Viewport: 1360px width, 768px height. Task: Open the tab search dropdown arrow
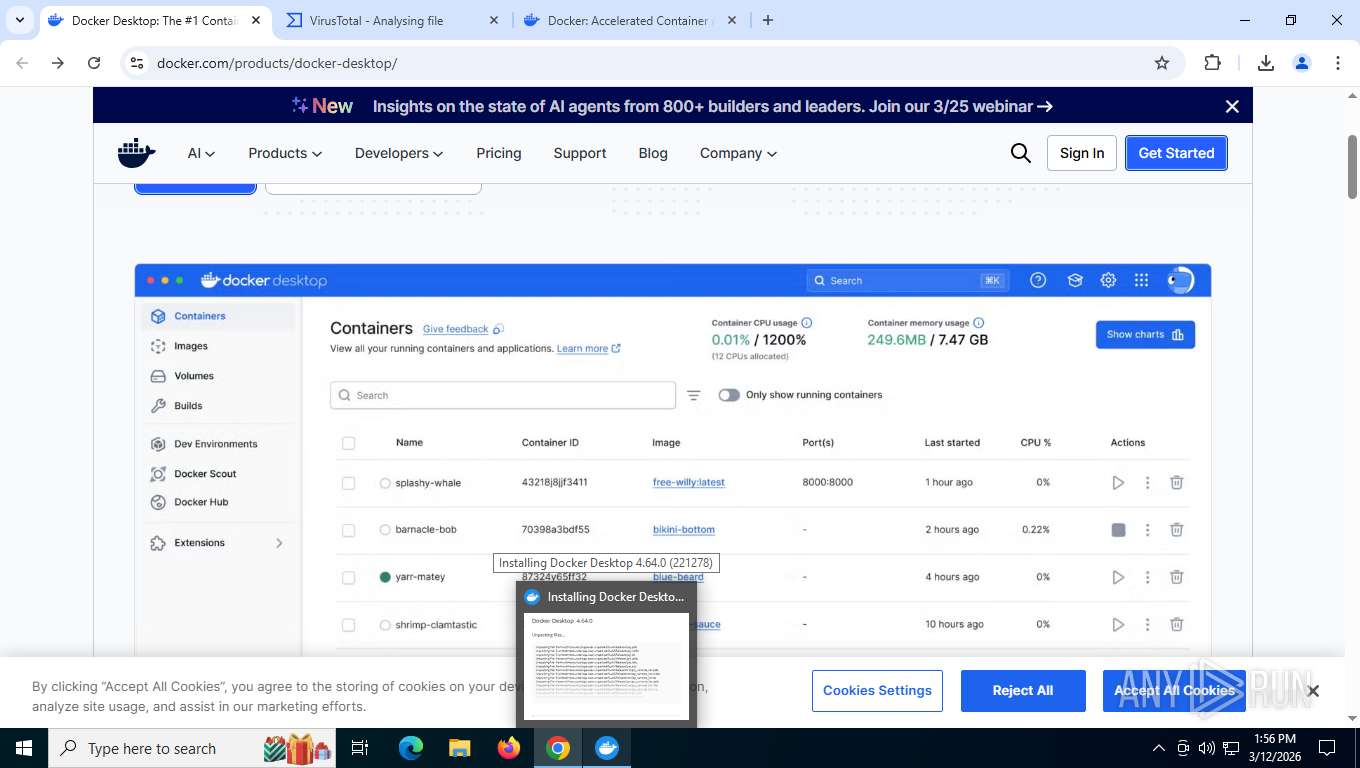coord(20,20)
